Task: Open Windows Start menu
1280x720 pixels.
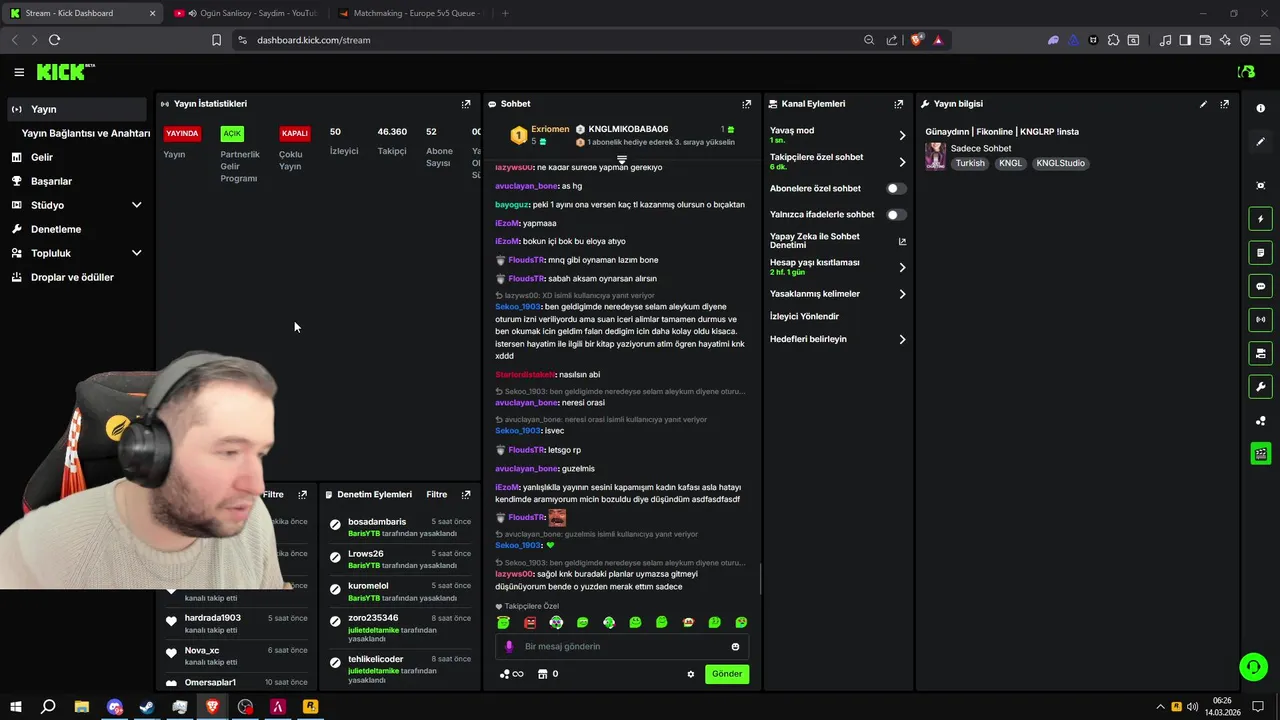Action: coord(15,706)
